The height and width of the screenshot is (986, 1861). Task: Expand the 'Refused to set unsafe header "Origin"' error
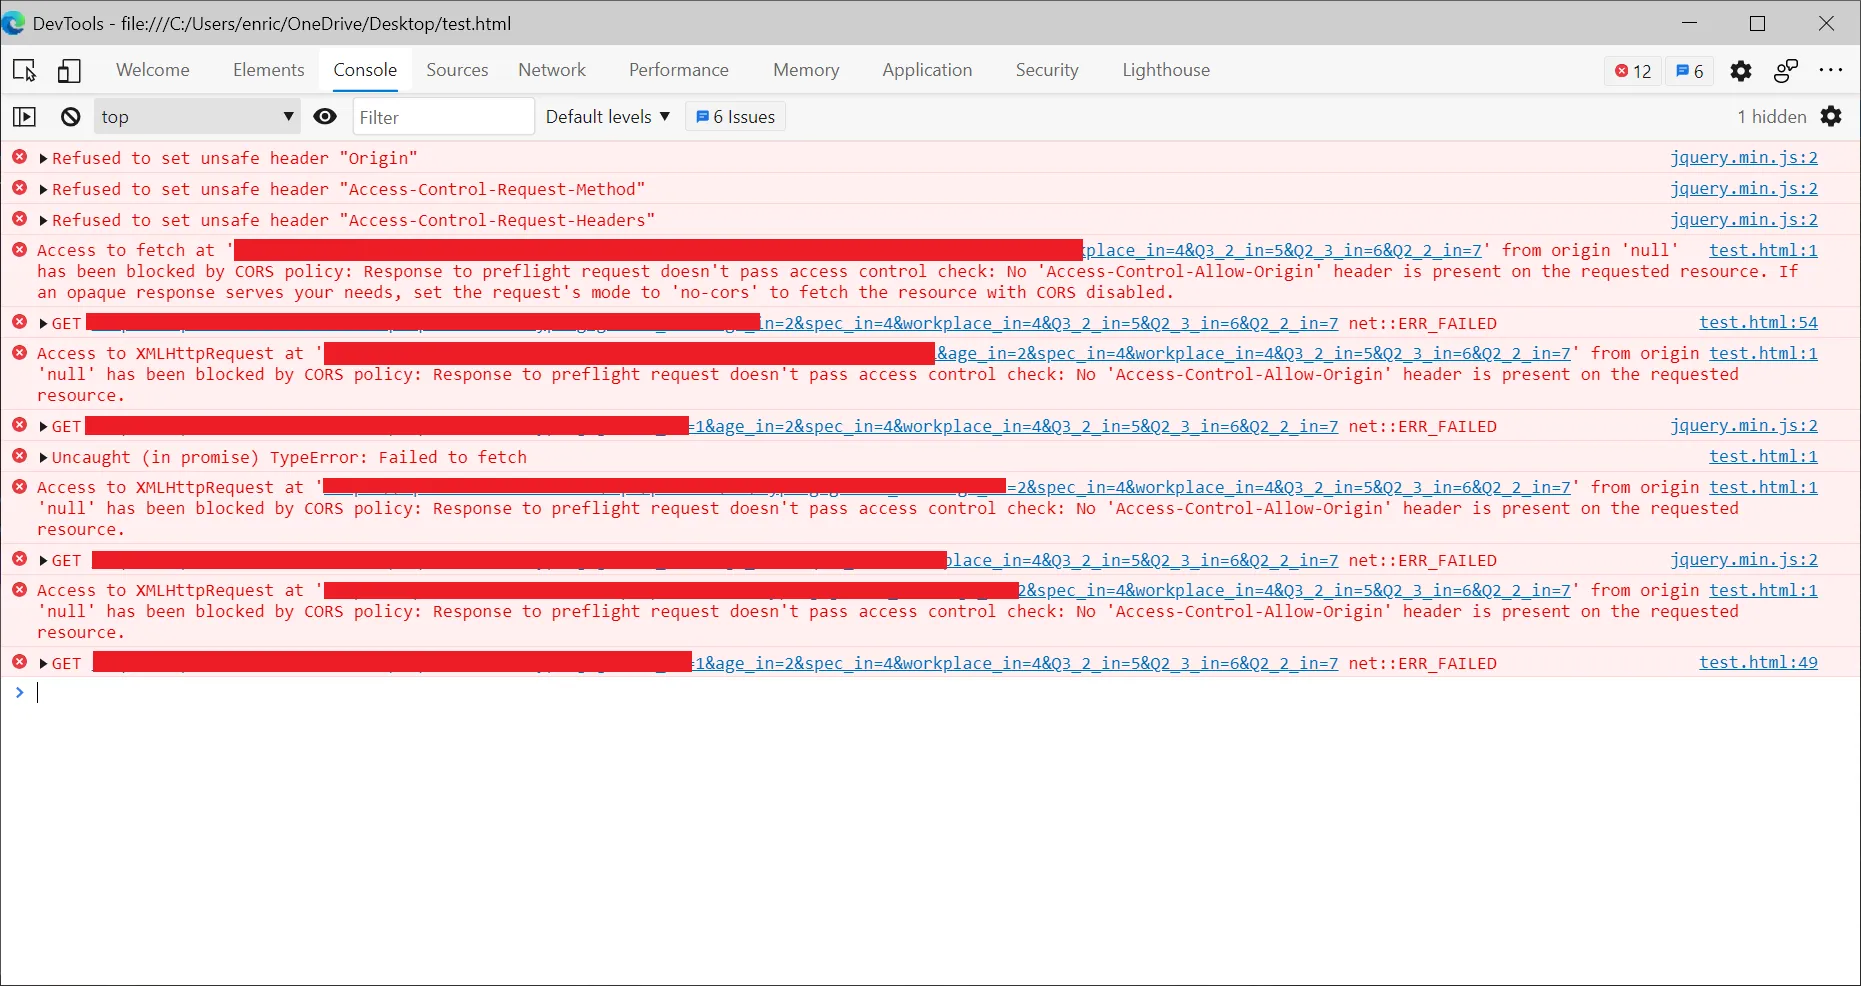coord(43,158)
